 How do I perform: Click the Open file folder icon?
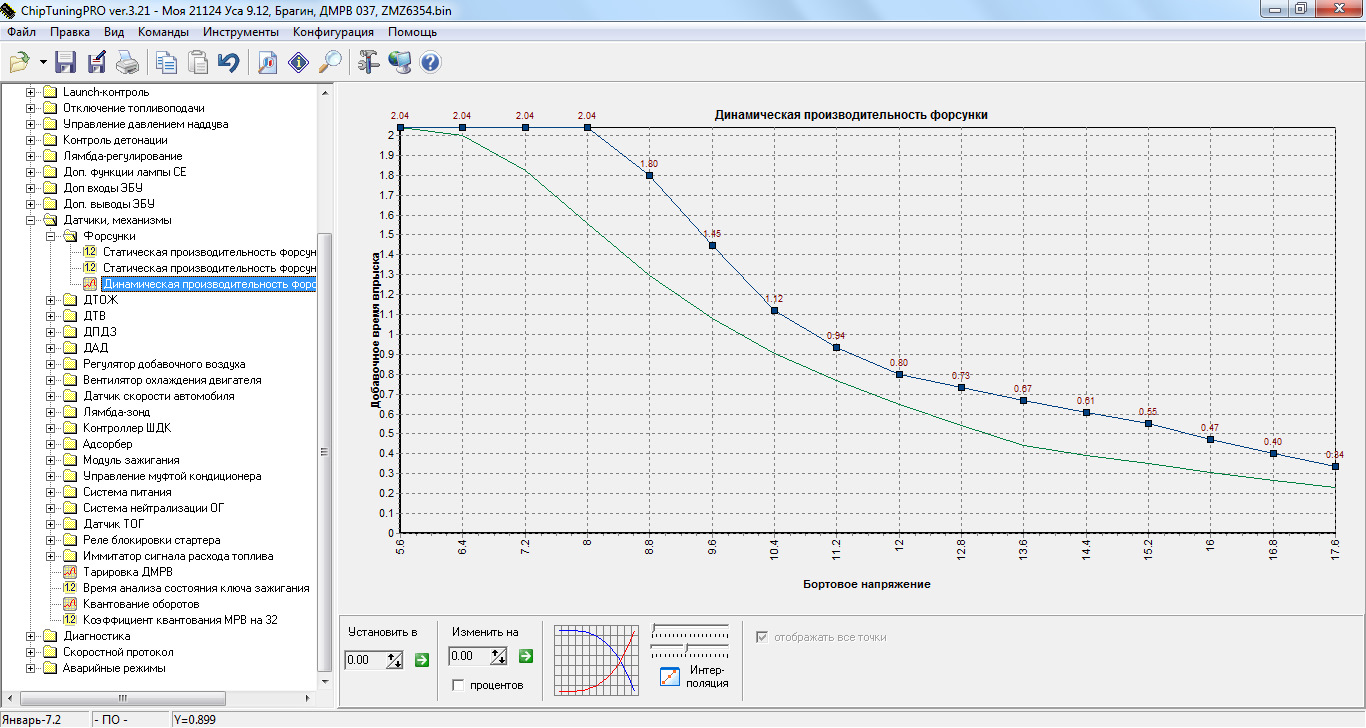(x=19, y=63)
